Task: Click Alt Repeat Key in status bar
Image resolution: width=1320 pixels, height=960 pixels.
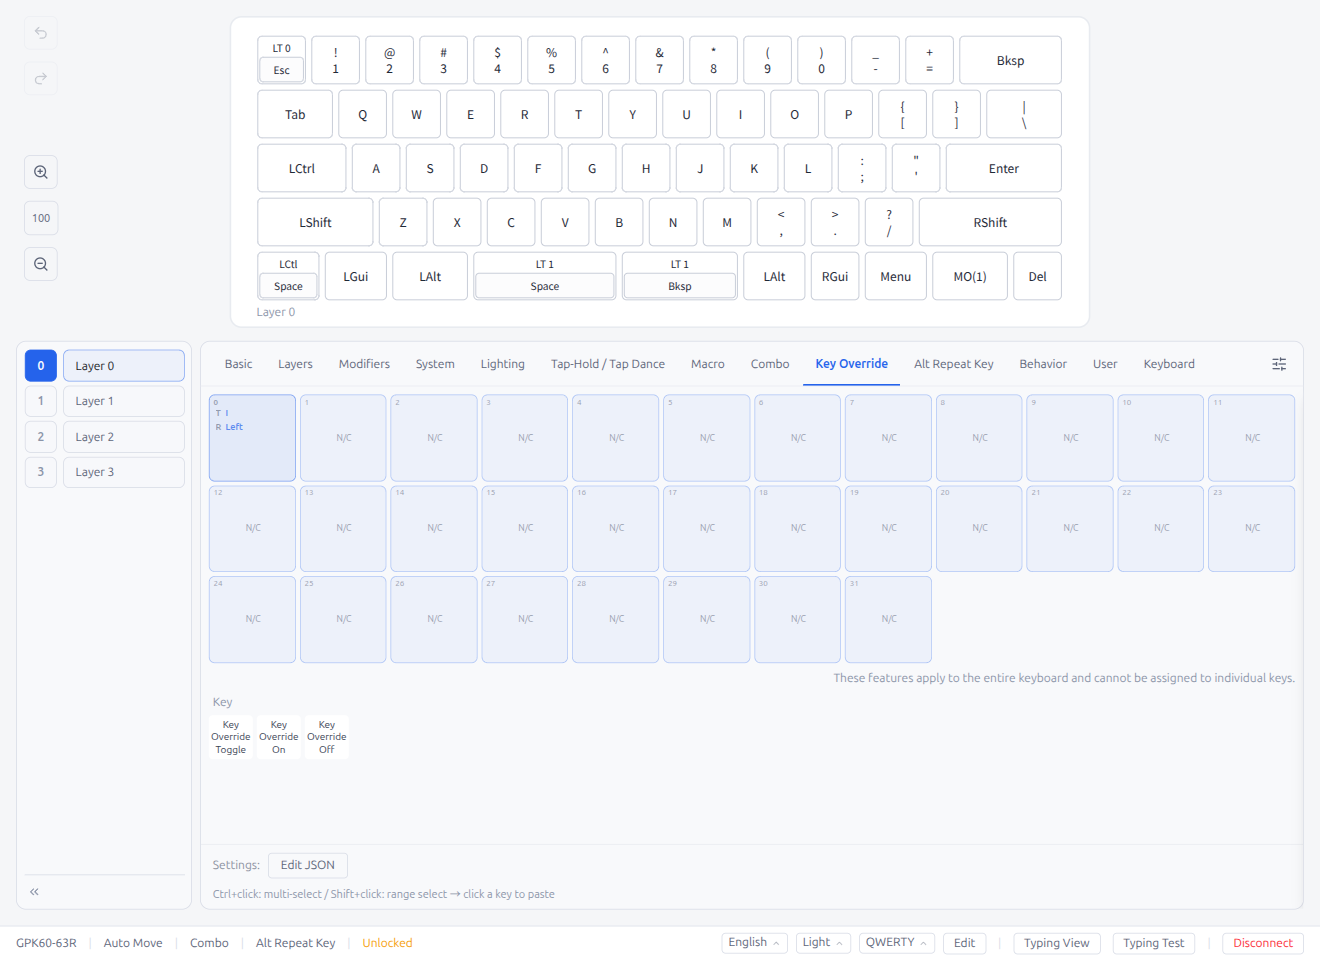Action: pos(296,943)
